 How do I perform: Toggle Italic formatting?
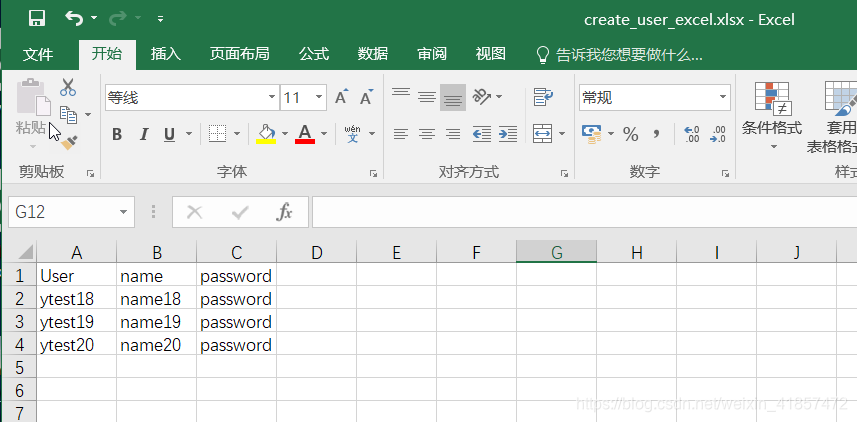coord(144,134)
